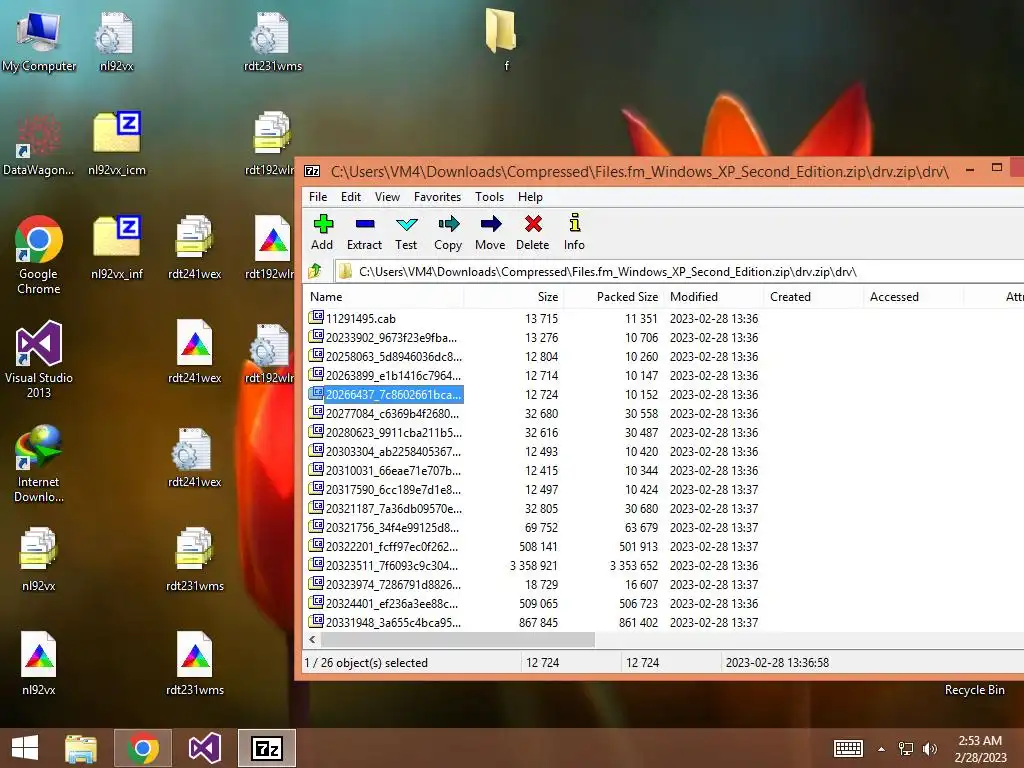The height and width of the screenshot is (768, 1024).
Task: Open File Explorer from the taskbar
Action: click(x=81, y=748)
